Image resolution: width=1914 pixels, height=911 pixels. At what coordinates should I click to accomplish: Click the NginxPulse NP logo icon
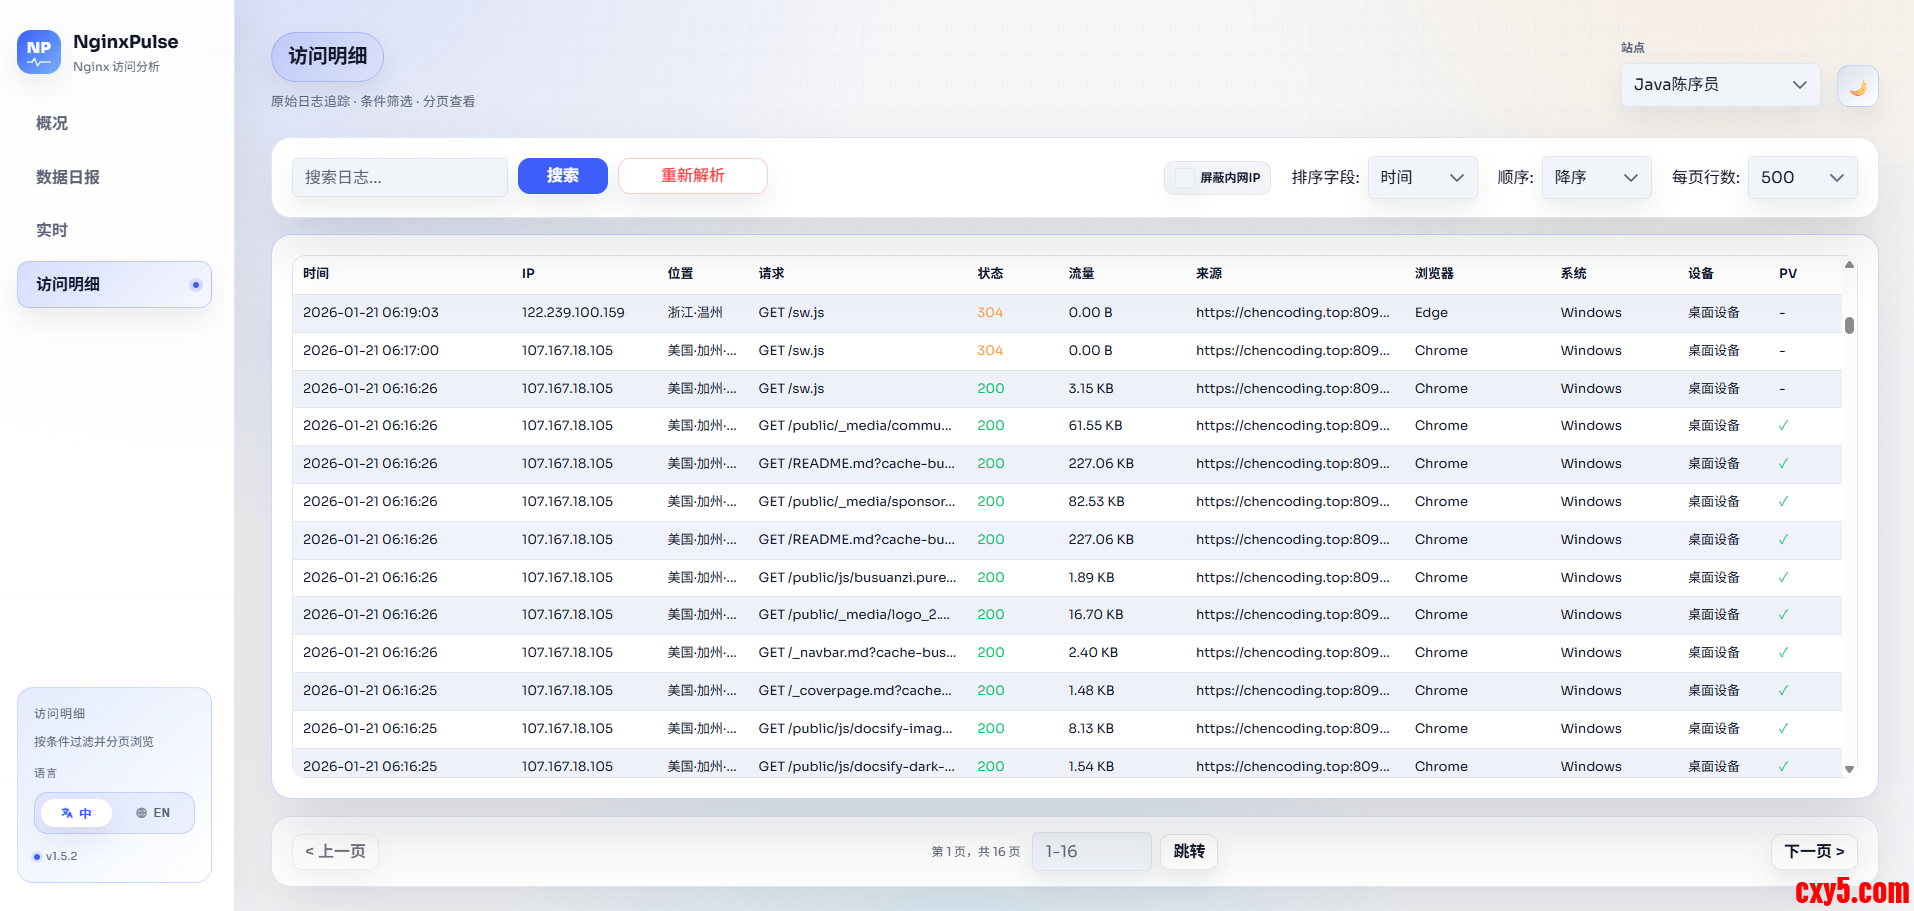pos(39,52)
